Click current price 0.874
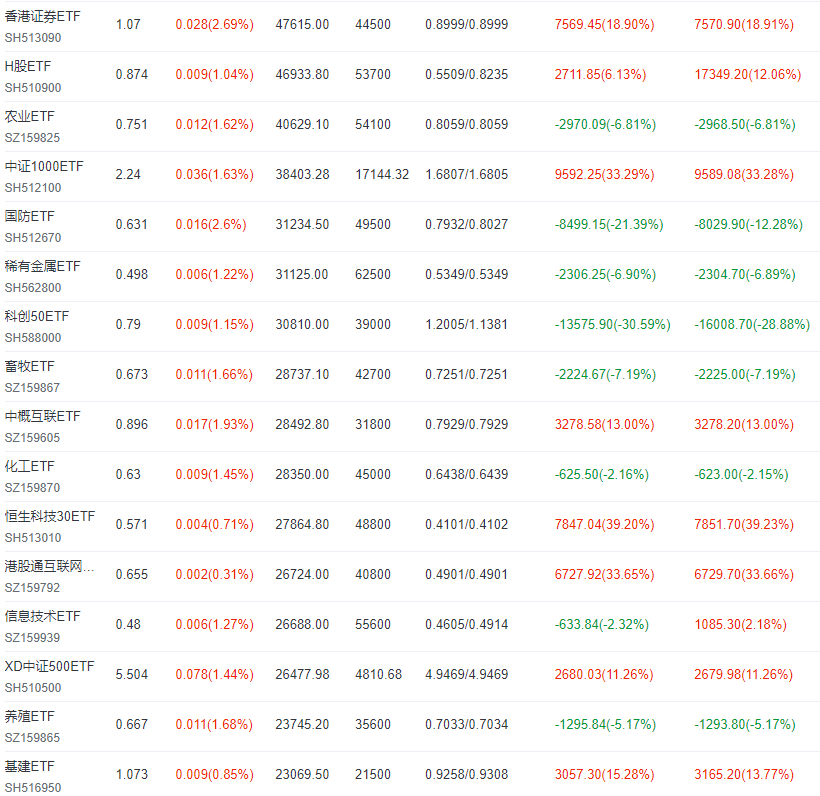The height and width of the screenshot is (796, 820). 132,75
